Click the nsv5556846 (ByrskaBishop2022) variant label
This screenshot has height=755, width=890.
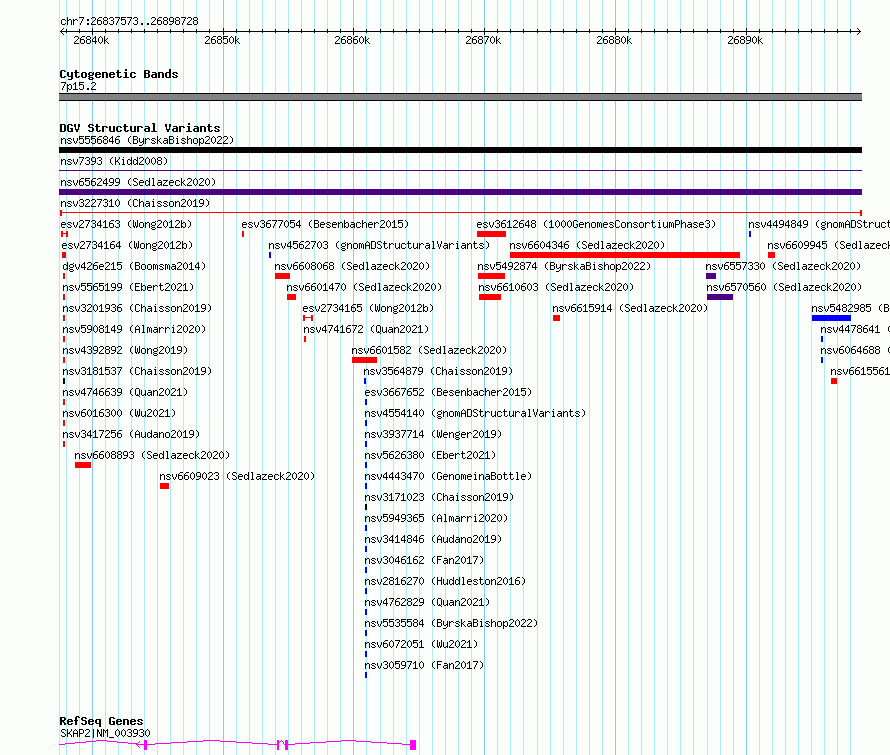pos(147,140)
